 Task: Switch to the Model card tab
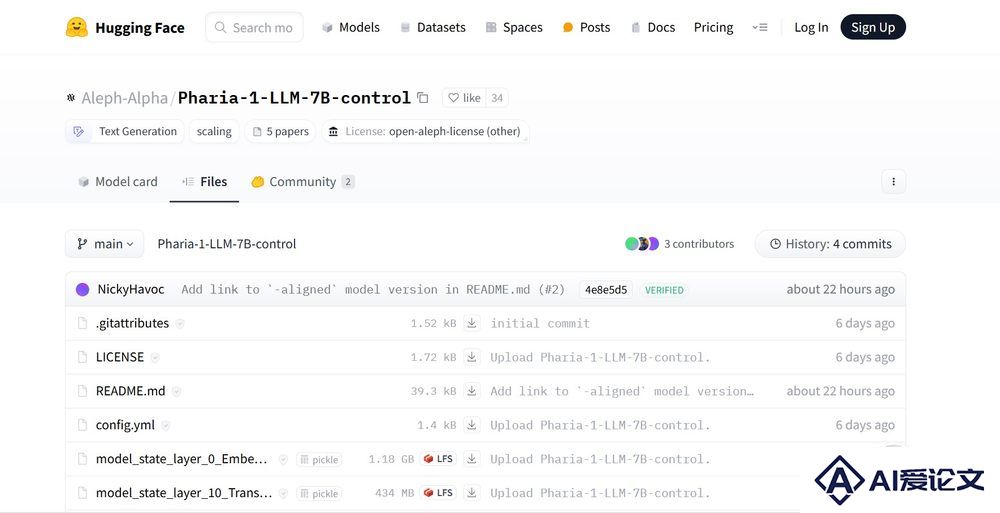[x=117, y=182]
